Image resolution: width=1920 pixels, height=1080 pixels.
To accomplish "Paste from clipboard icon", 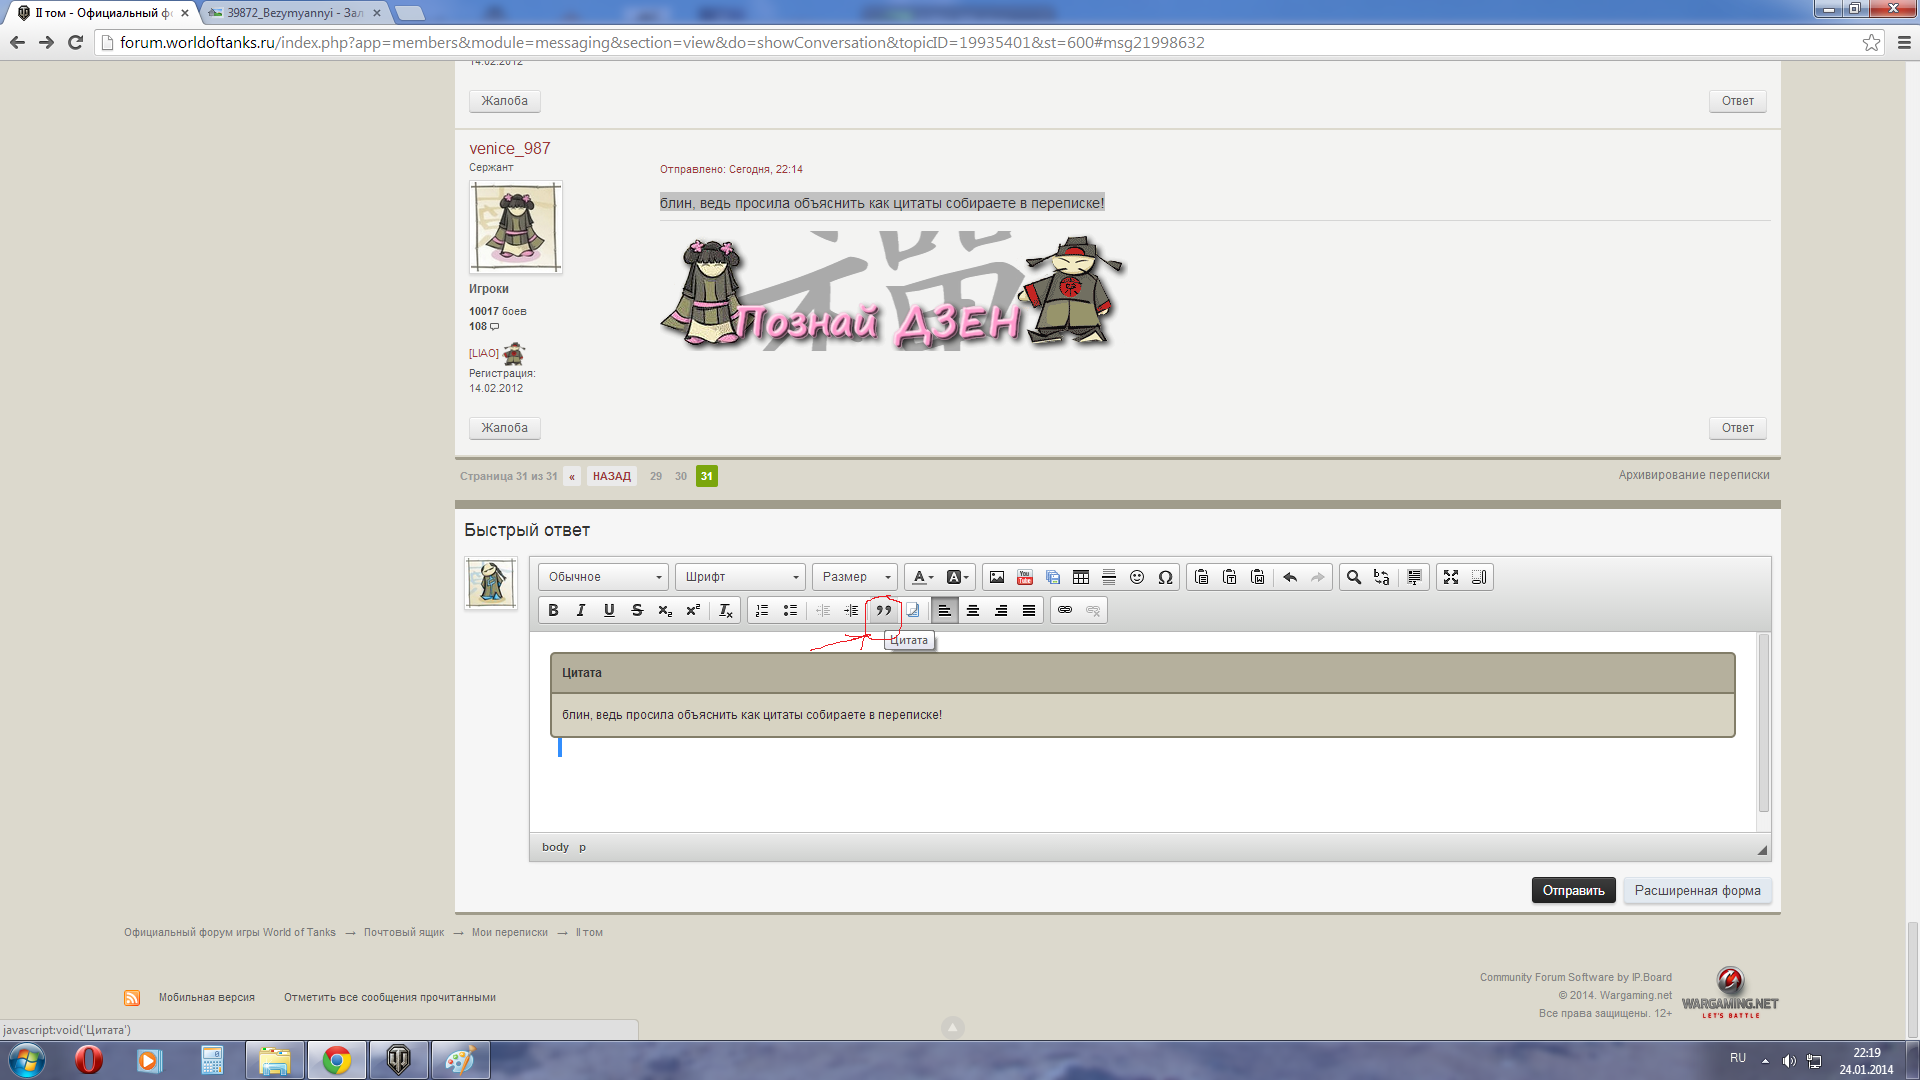I will coord(1202,577).
